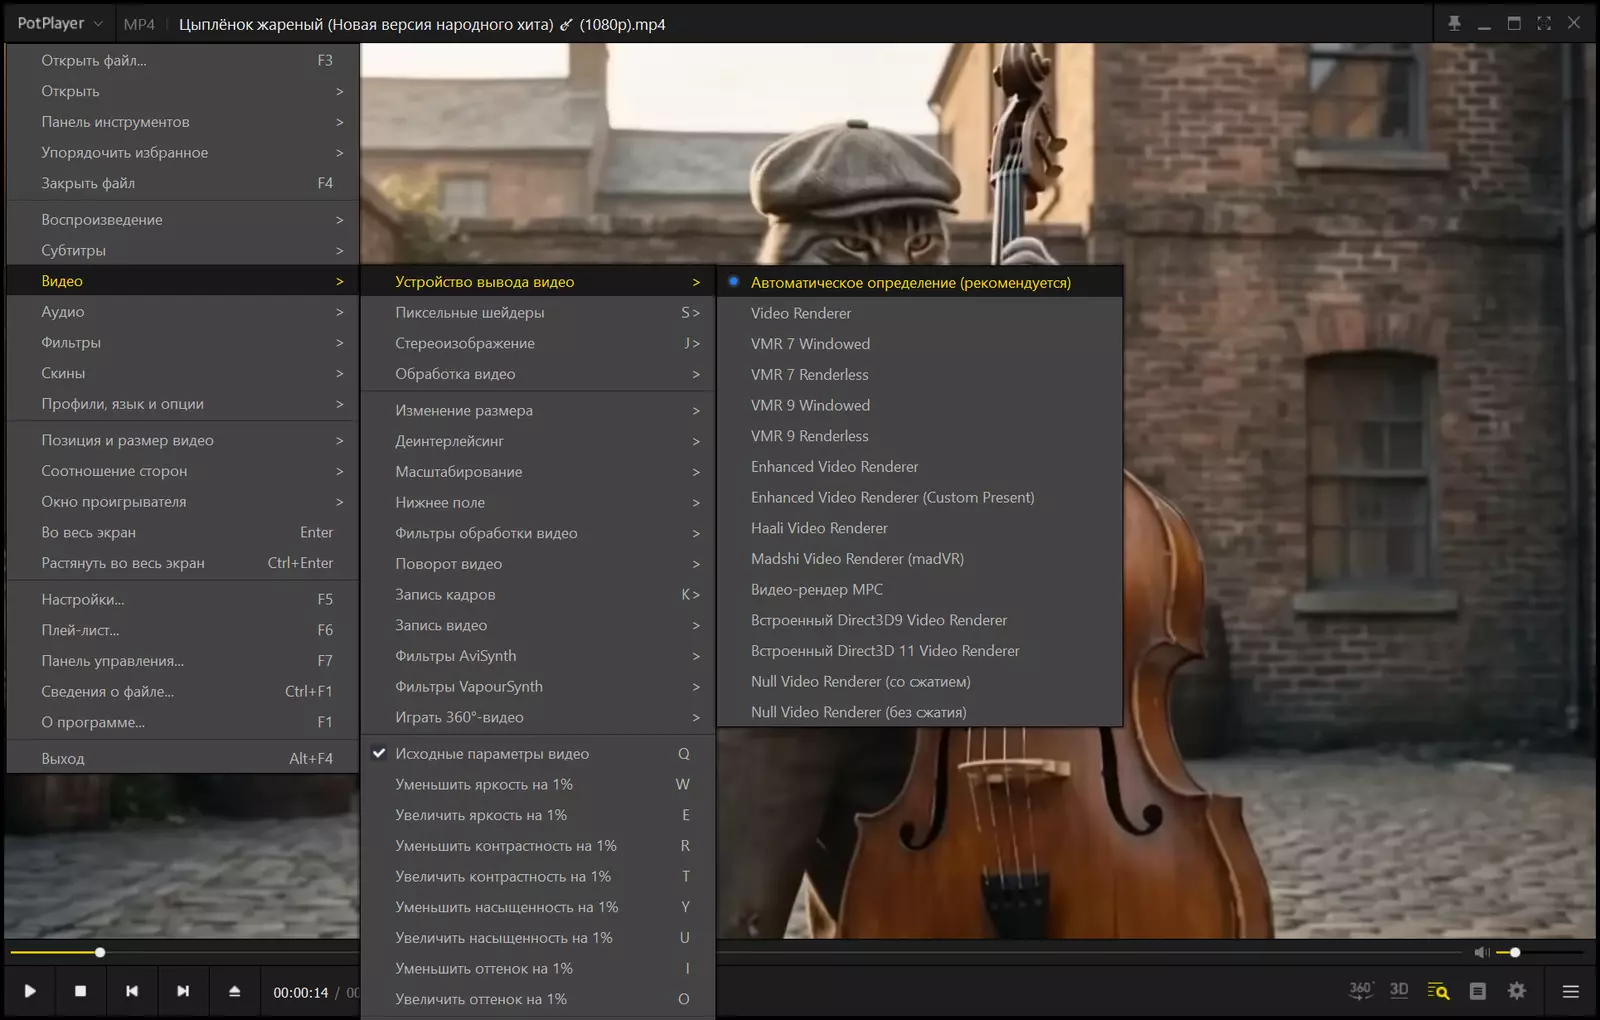This screenshot has height=1020, width=1600.
Task: Click the Play button
Action: click(30, 991)
